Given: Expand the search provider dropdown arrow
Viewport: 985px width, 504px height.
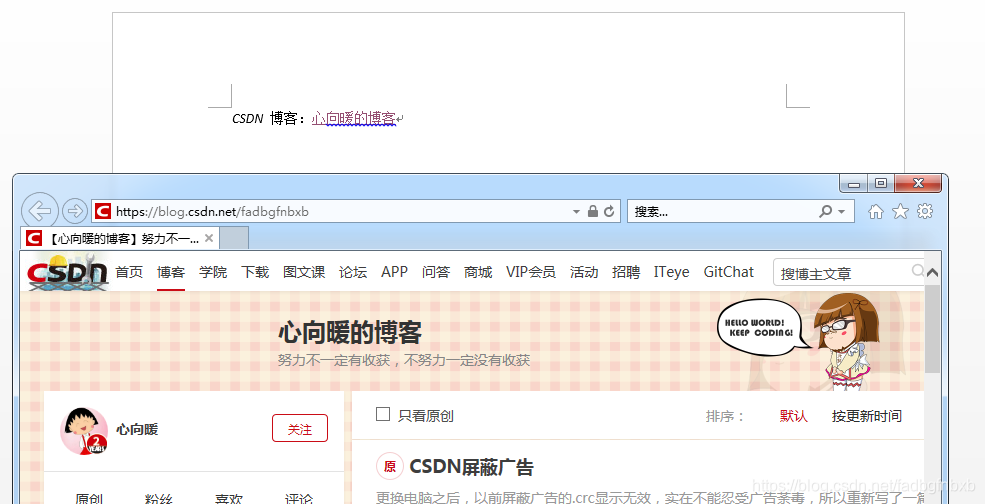Looking at the screenshot, I should click(x=842, y=212).
